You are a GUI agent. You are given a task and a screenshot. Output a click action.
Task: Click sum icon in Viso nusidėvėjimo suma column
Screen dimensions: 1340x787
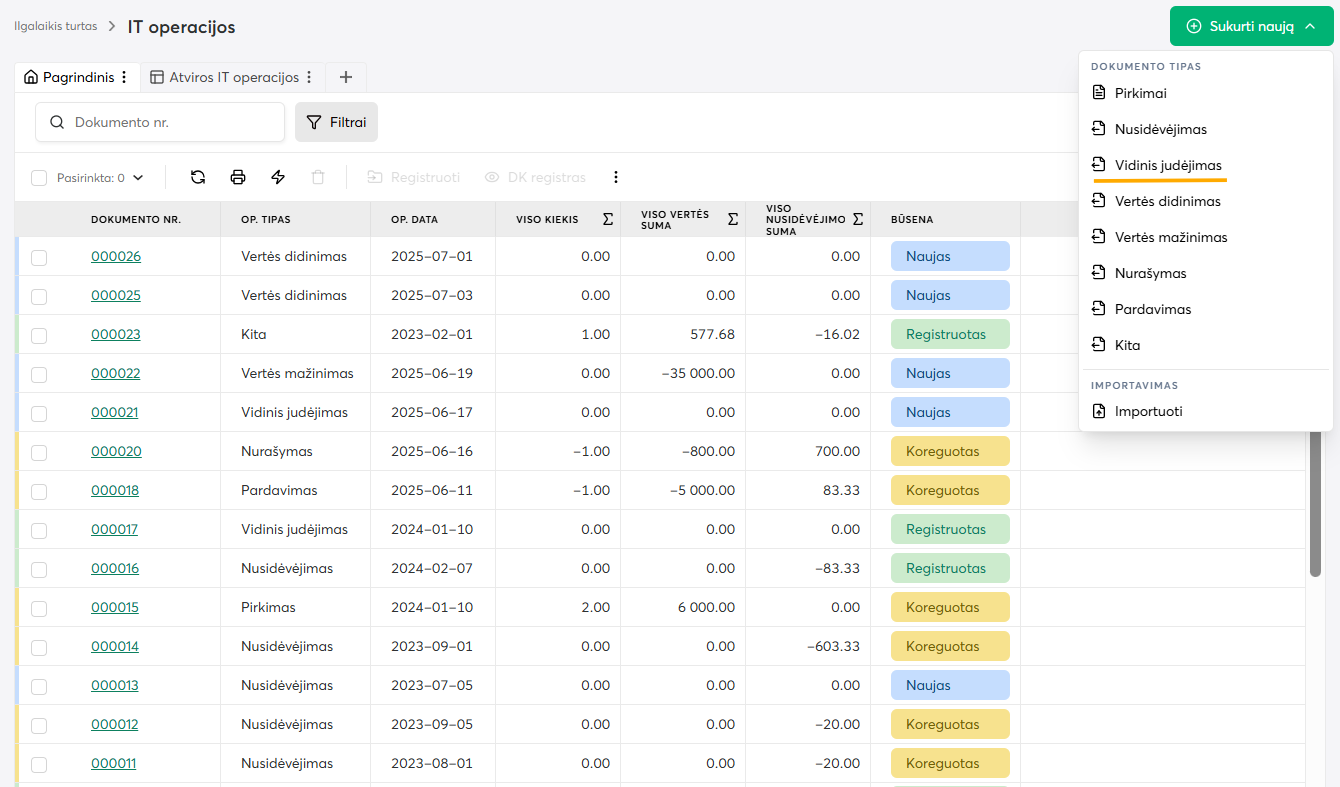click(858, 219)
